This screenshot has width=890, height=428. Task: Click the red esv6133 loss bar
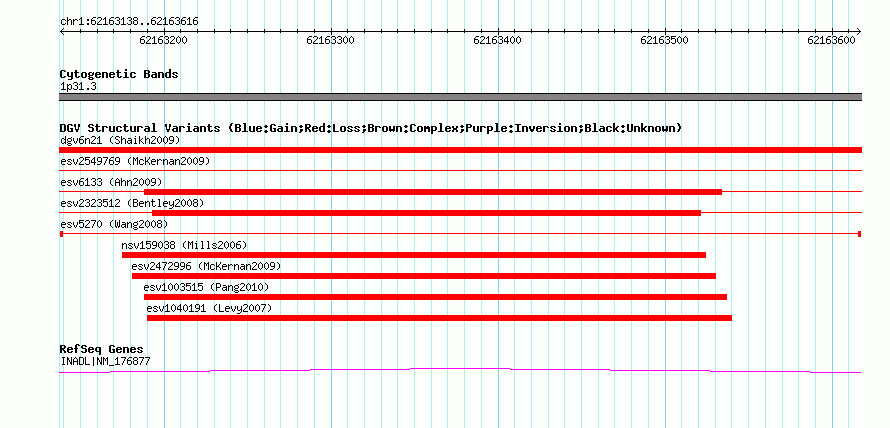433,192
